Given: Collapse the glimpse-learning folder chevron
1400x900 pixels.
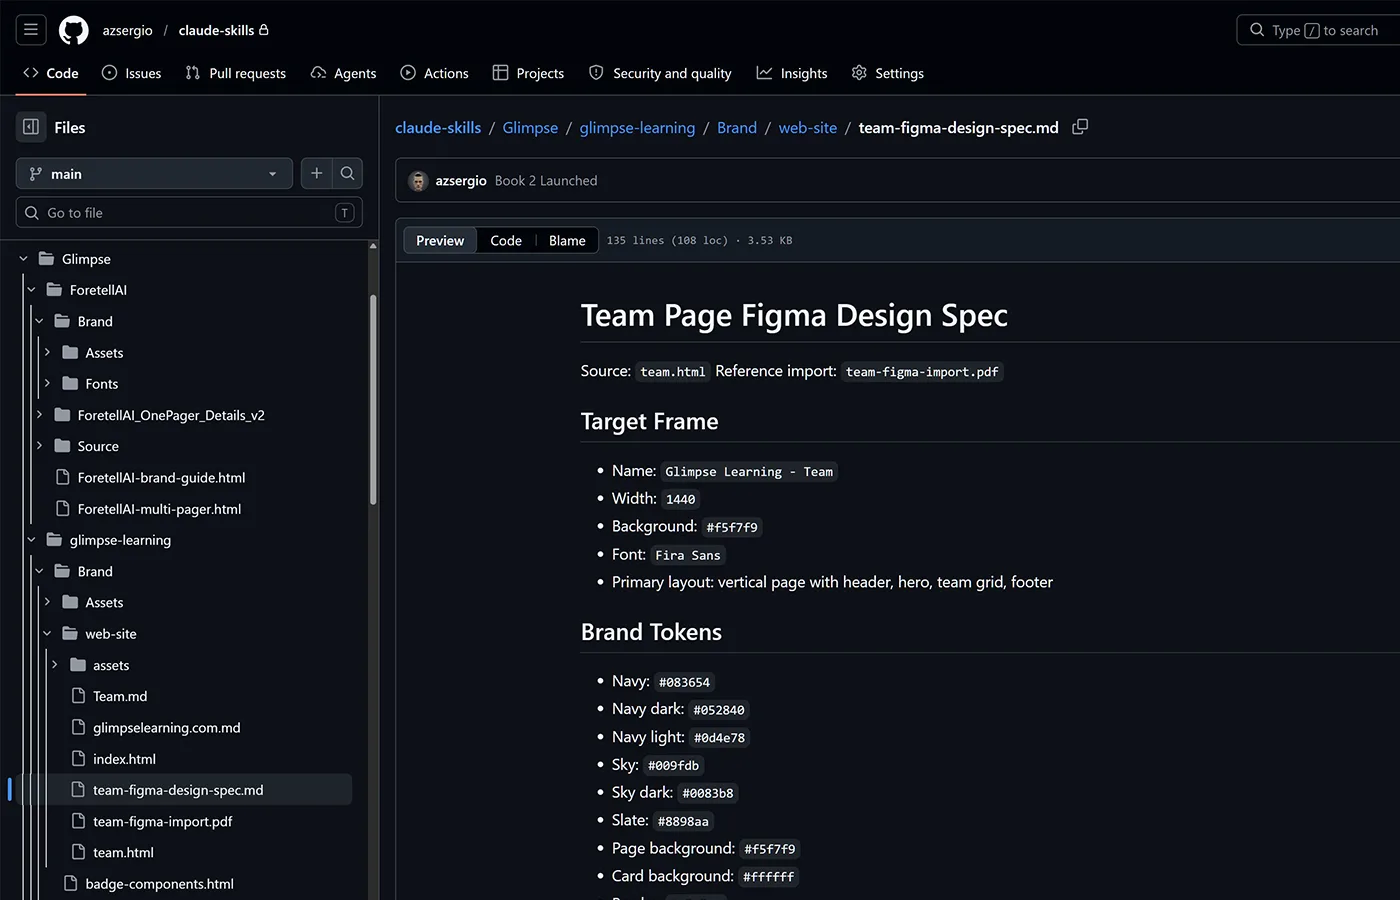Looking at the screenshot, I should (x=32, y=540).
